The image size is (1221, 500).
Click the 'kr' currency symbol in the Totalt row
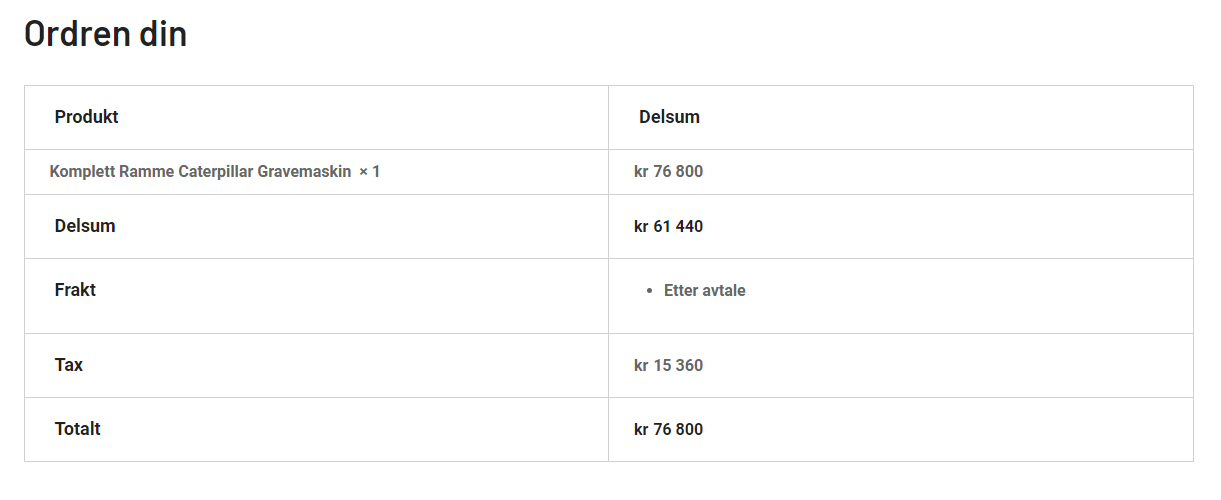pos(641,430)
